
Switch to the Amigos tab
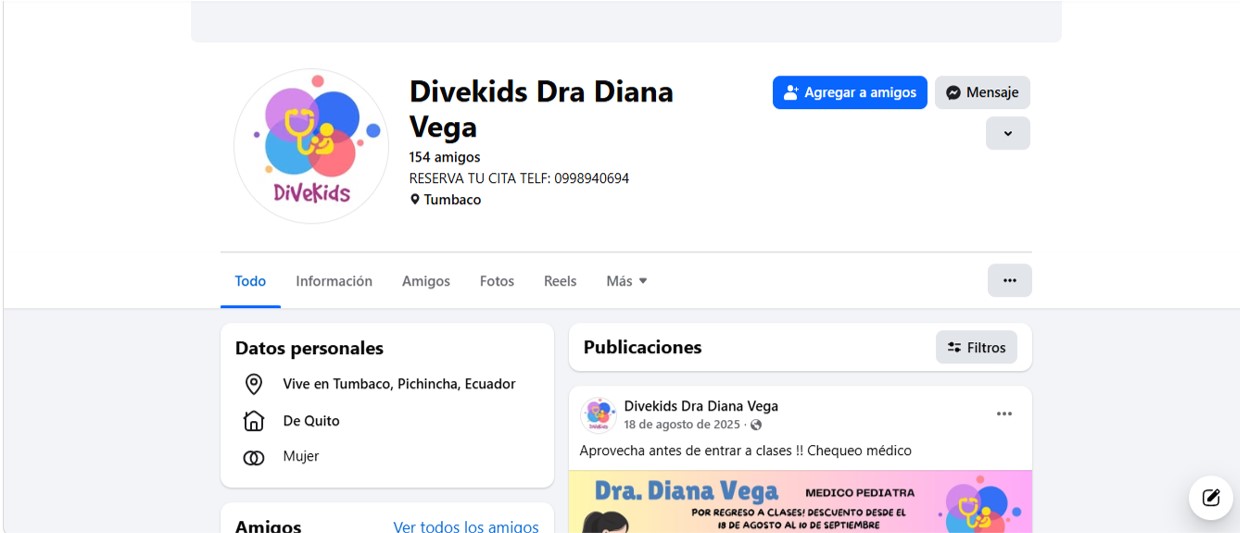(426, 281)
